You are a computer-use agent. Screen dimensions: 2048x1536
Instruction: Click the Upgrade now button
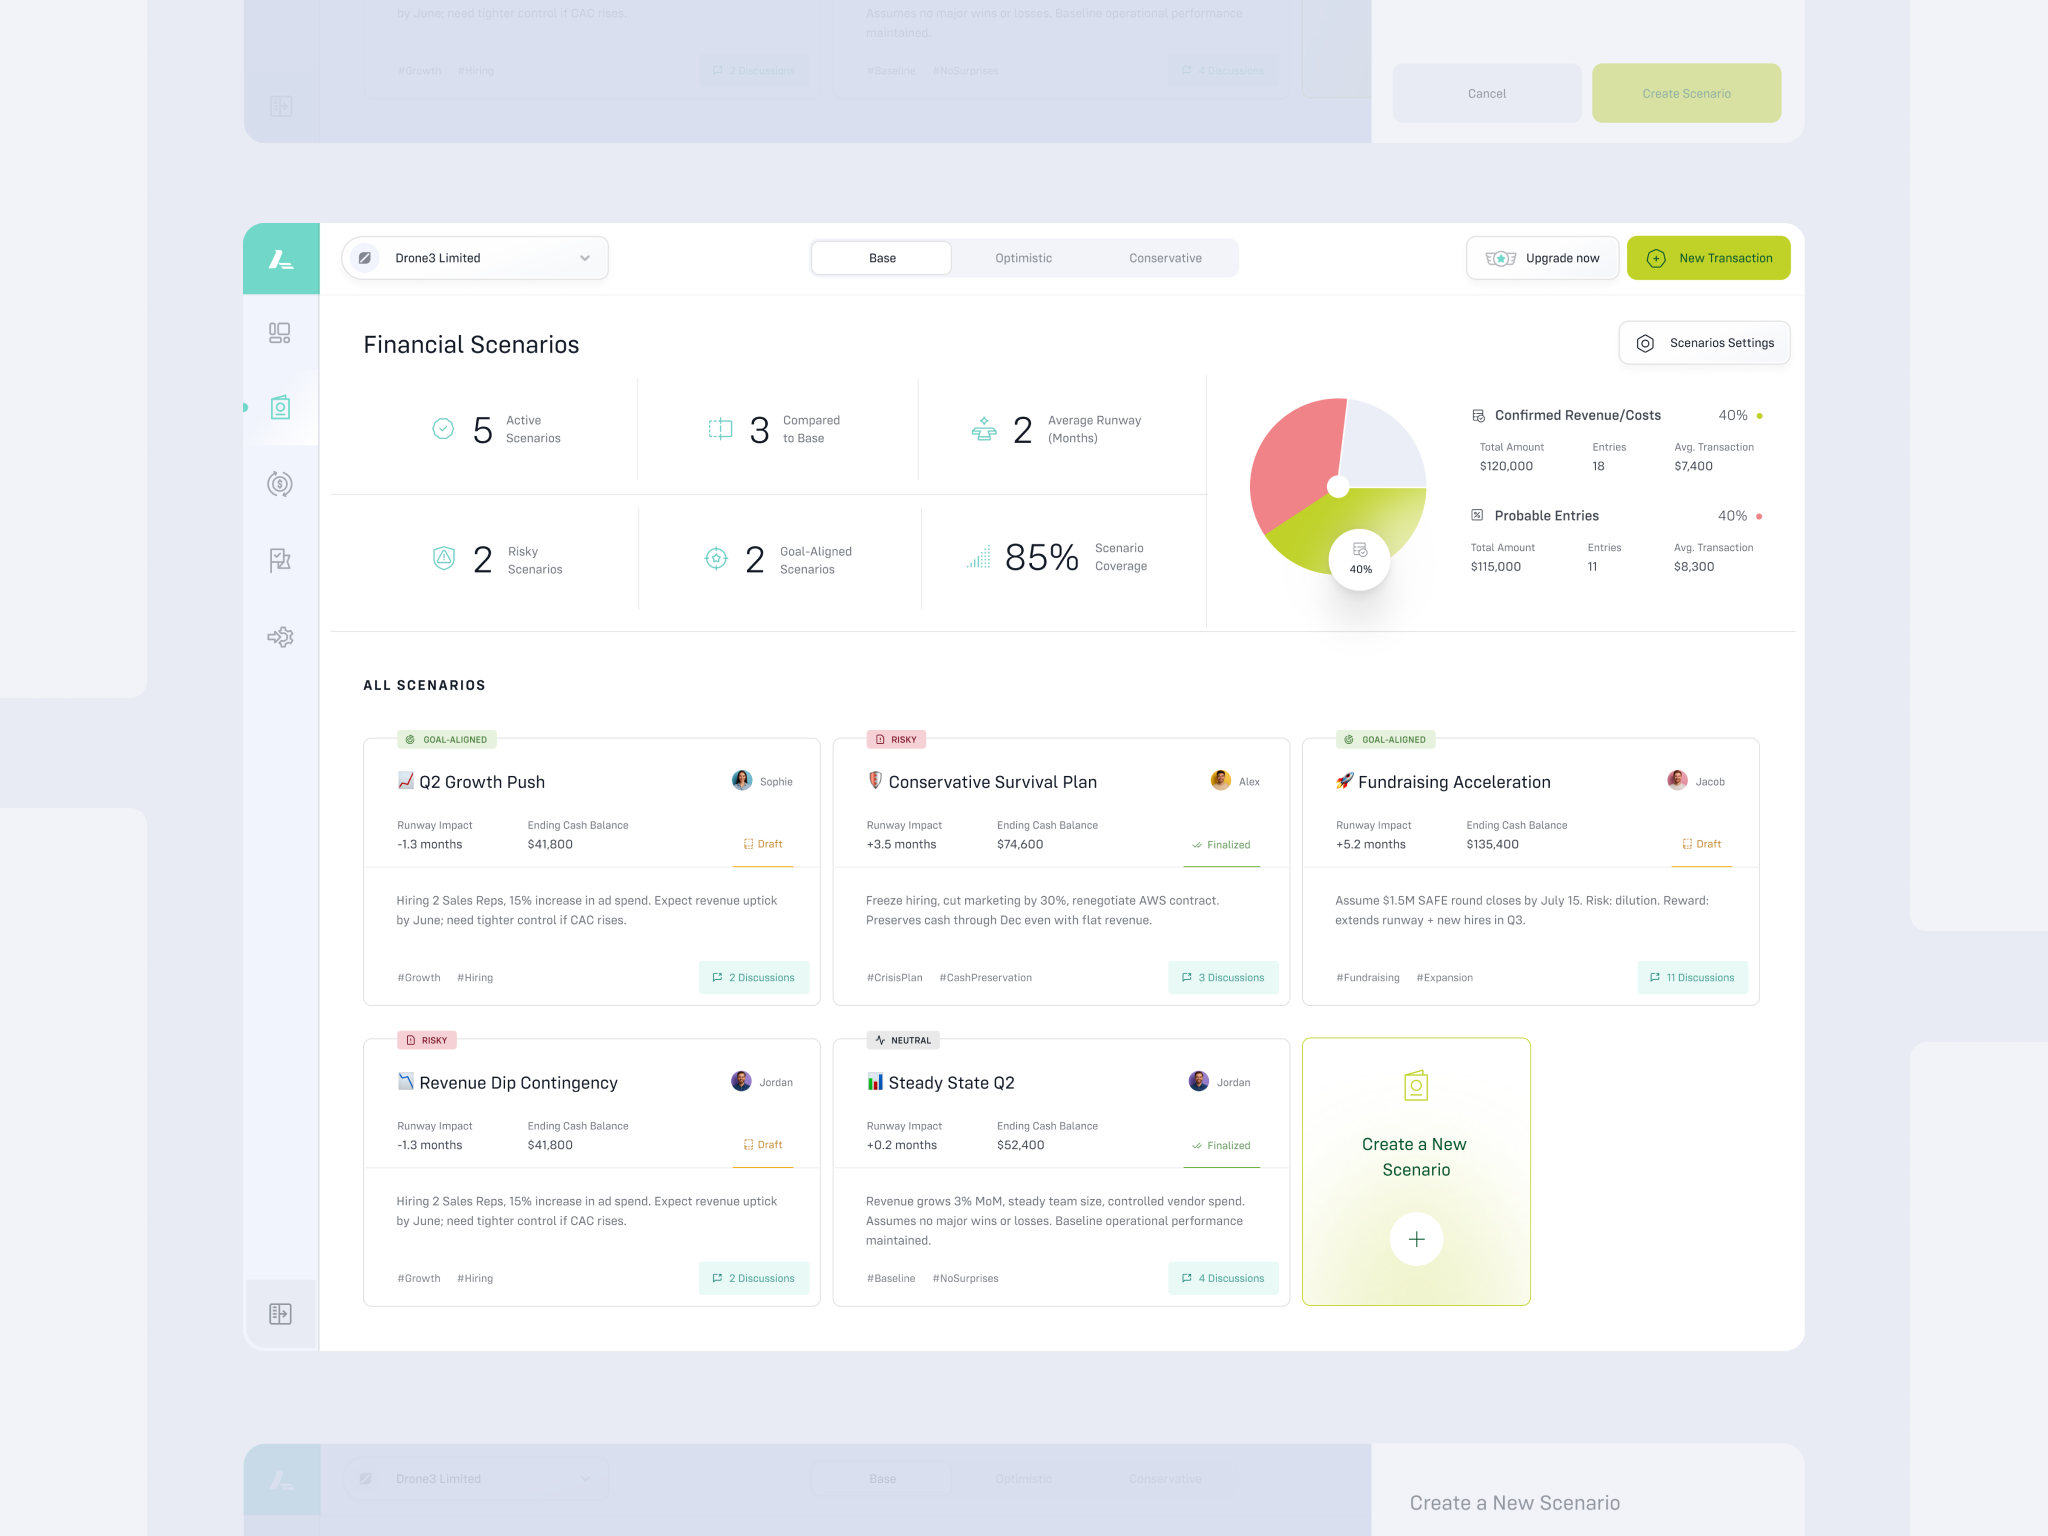point(1543,258)
